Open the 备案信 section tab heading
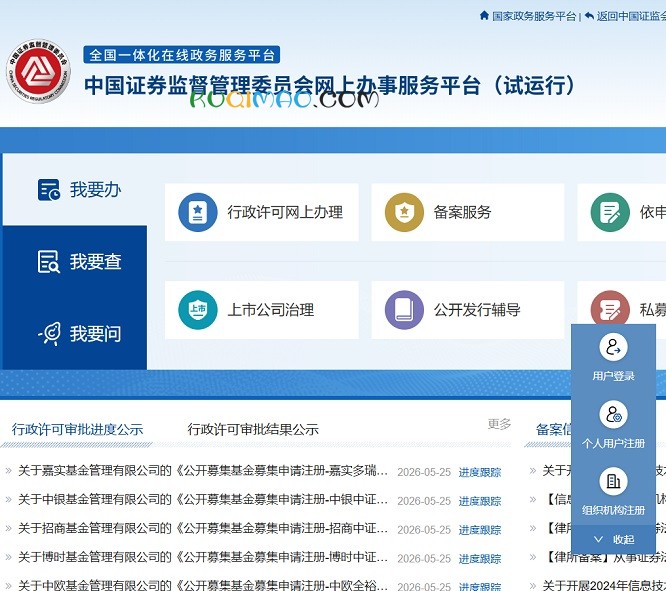 pyautogui.click(x=553, y=429)
